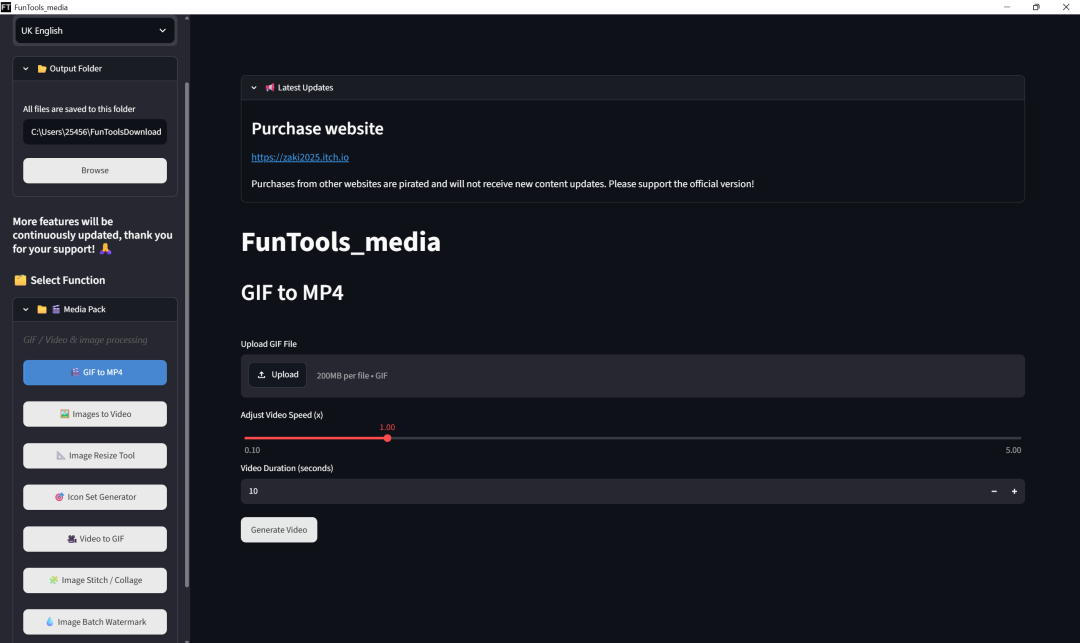Click the Generate Video button
Viewport: 1080px width, 643px height.
coord(279,530)
